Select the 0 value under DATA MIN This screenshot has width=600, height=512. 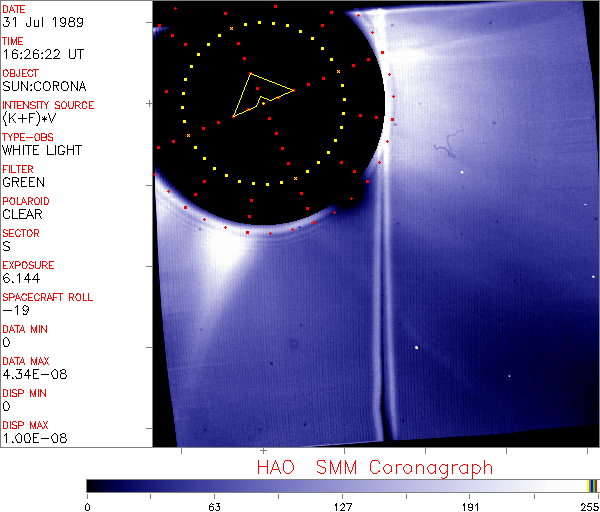[7, 342]
